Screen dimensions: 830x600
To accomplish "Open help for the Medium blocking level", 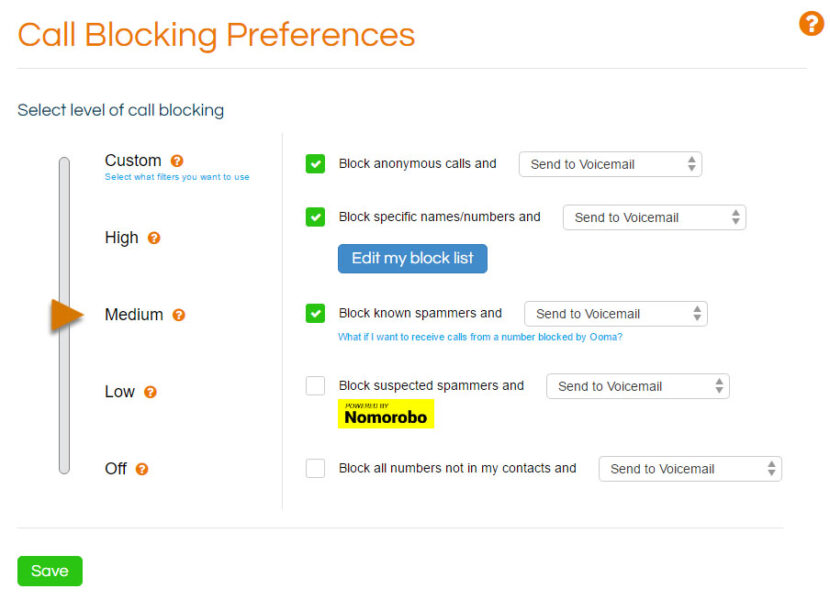I will click(179, 315).
